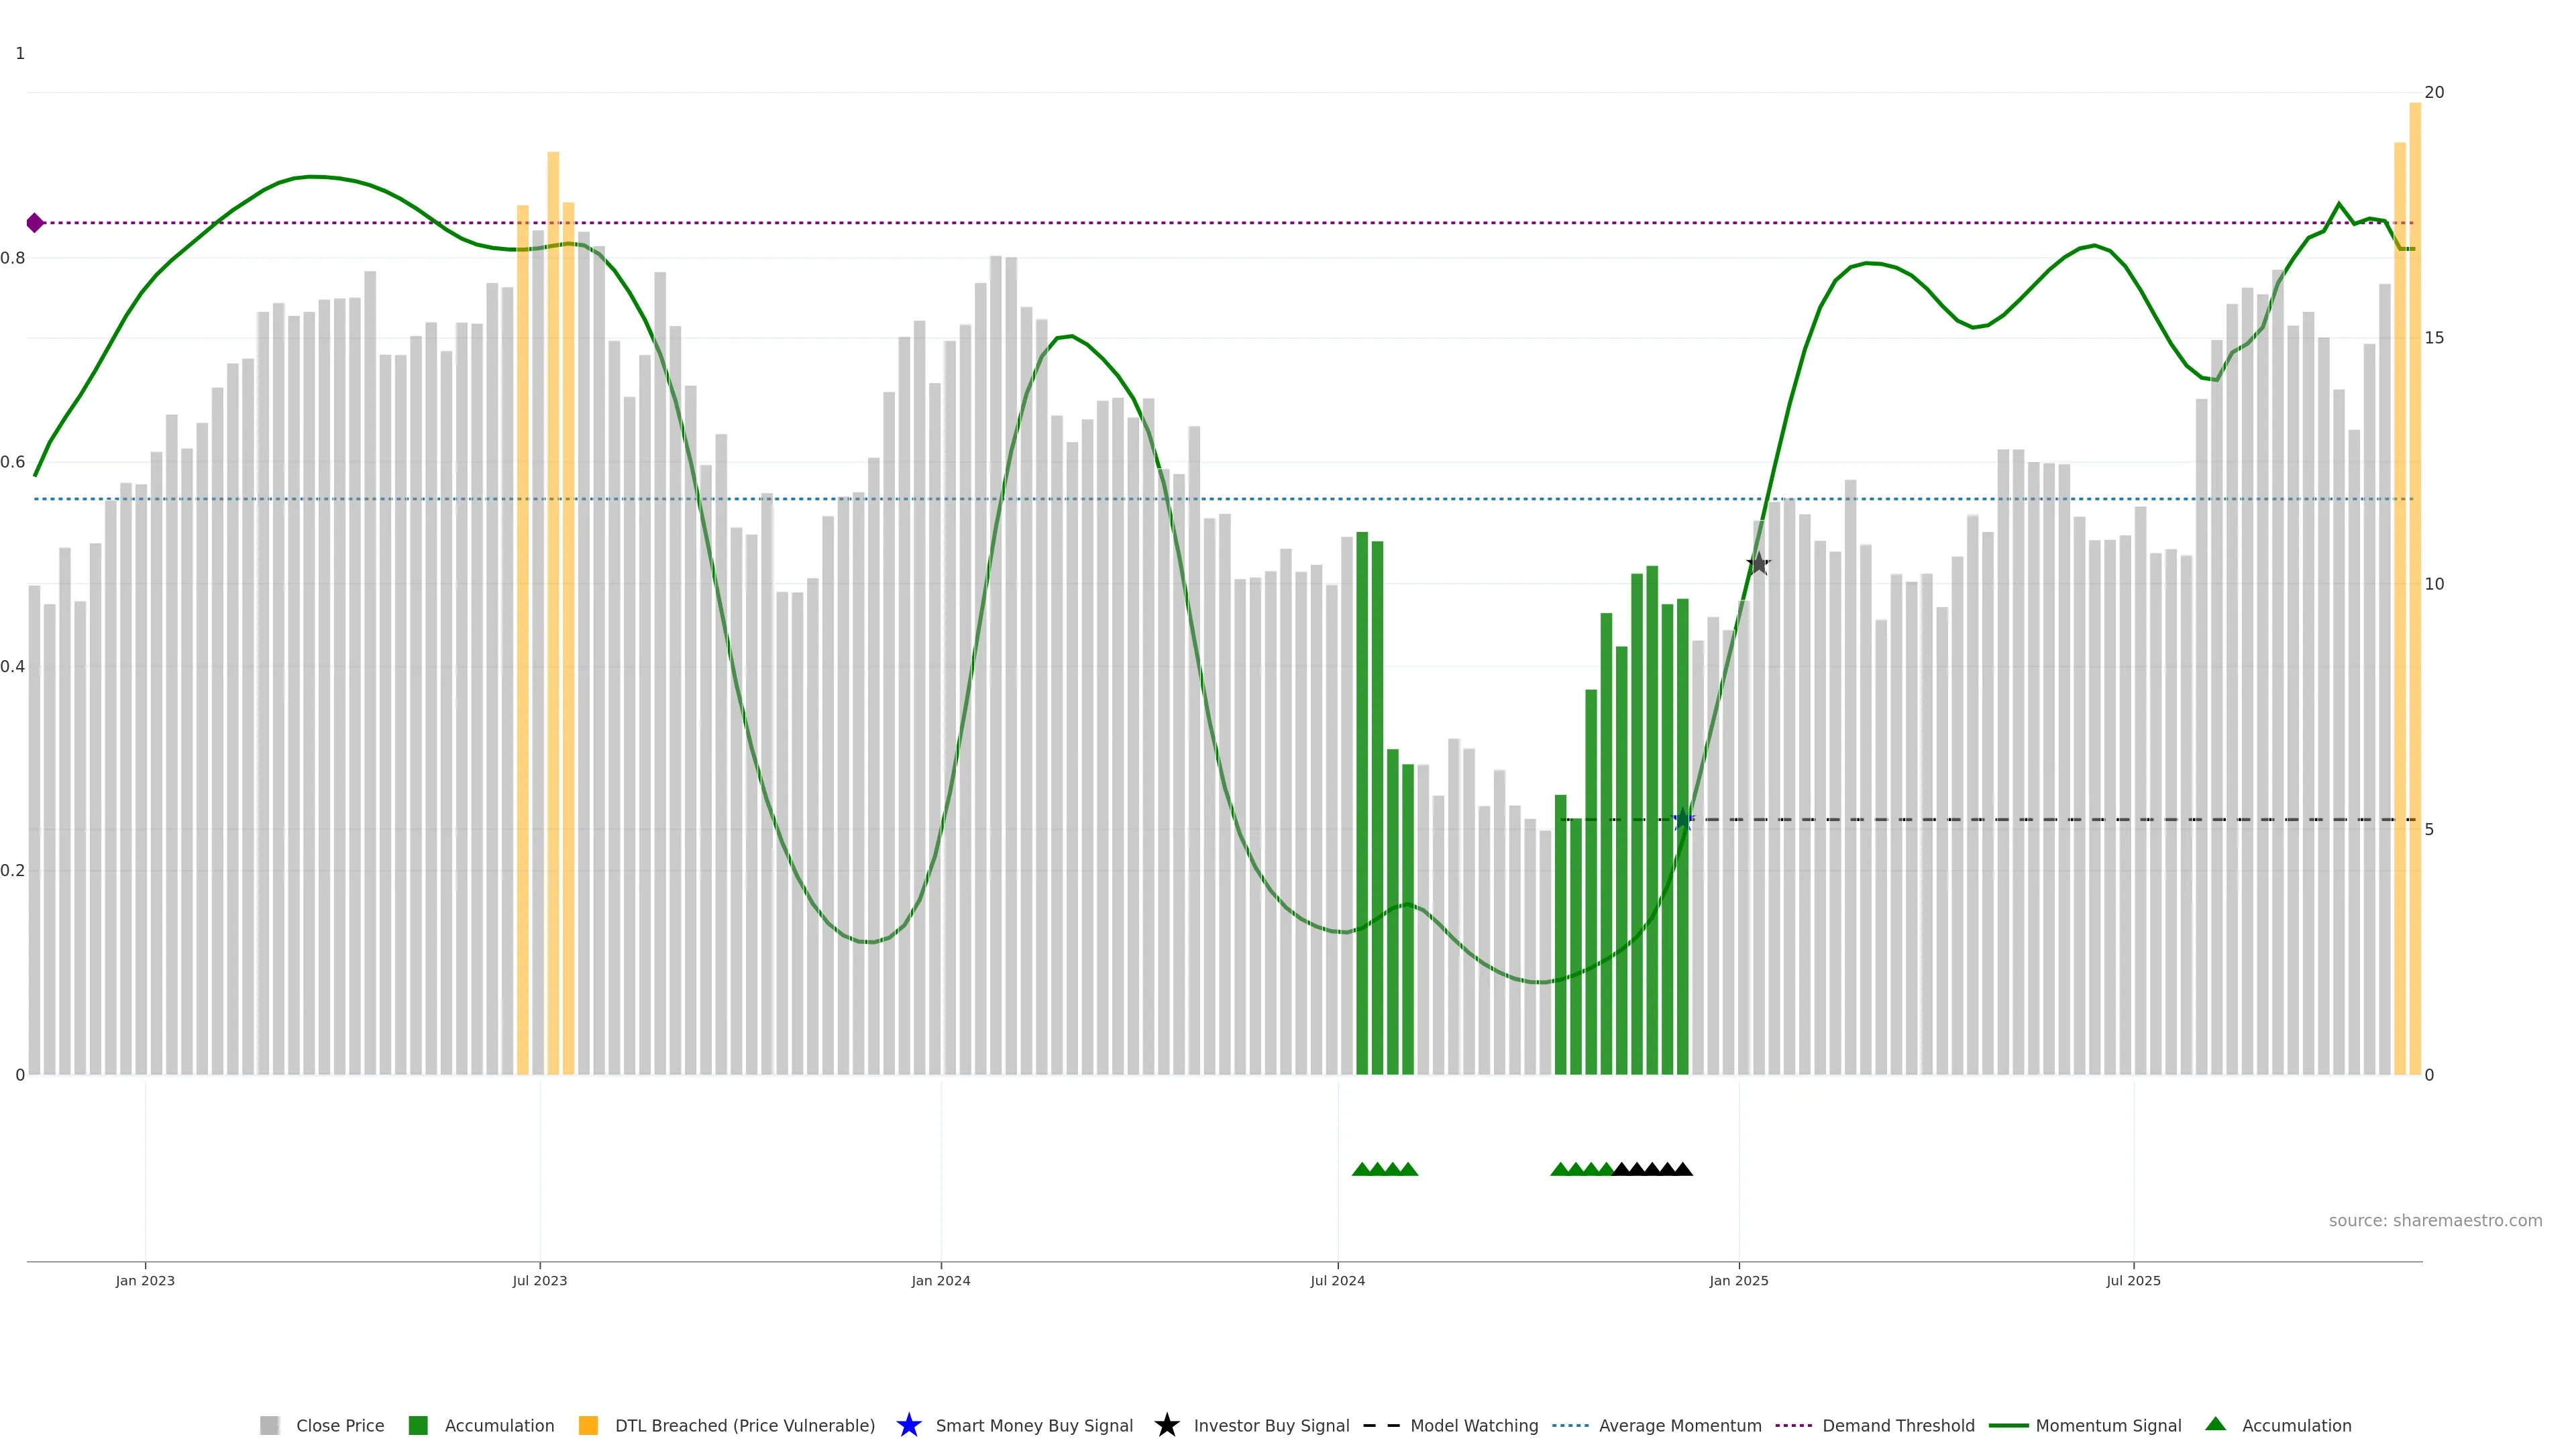Click the last black triangle marker below chart

coord(1683,1169)
